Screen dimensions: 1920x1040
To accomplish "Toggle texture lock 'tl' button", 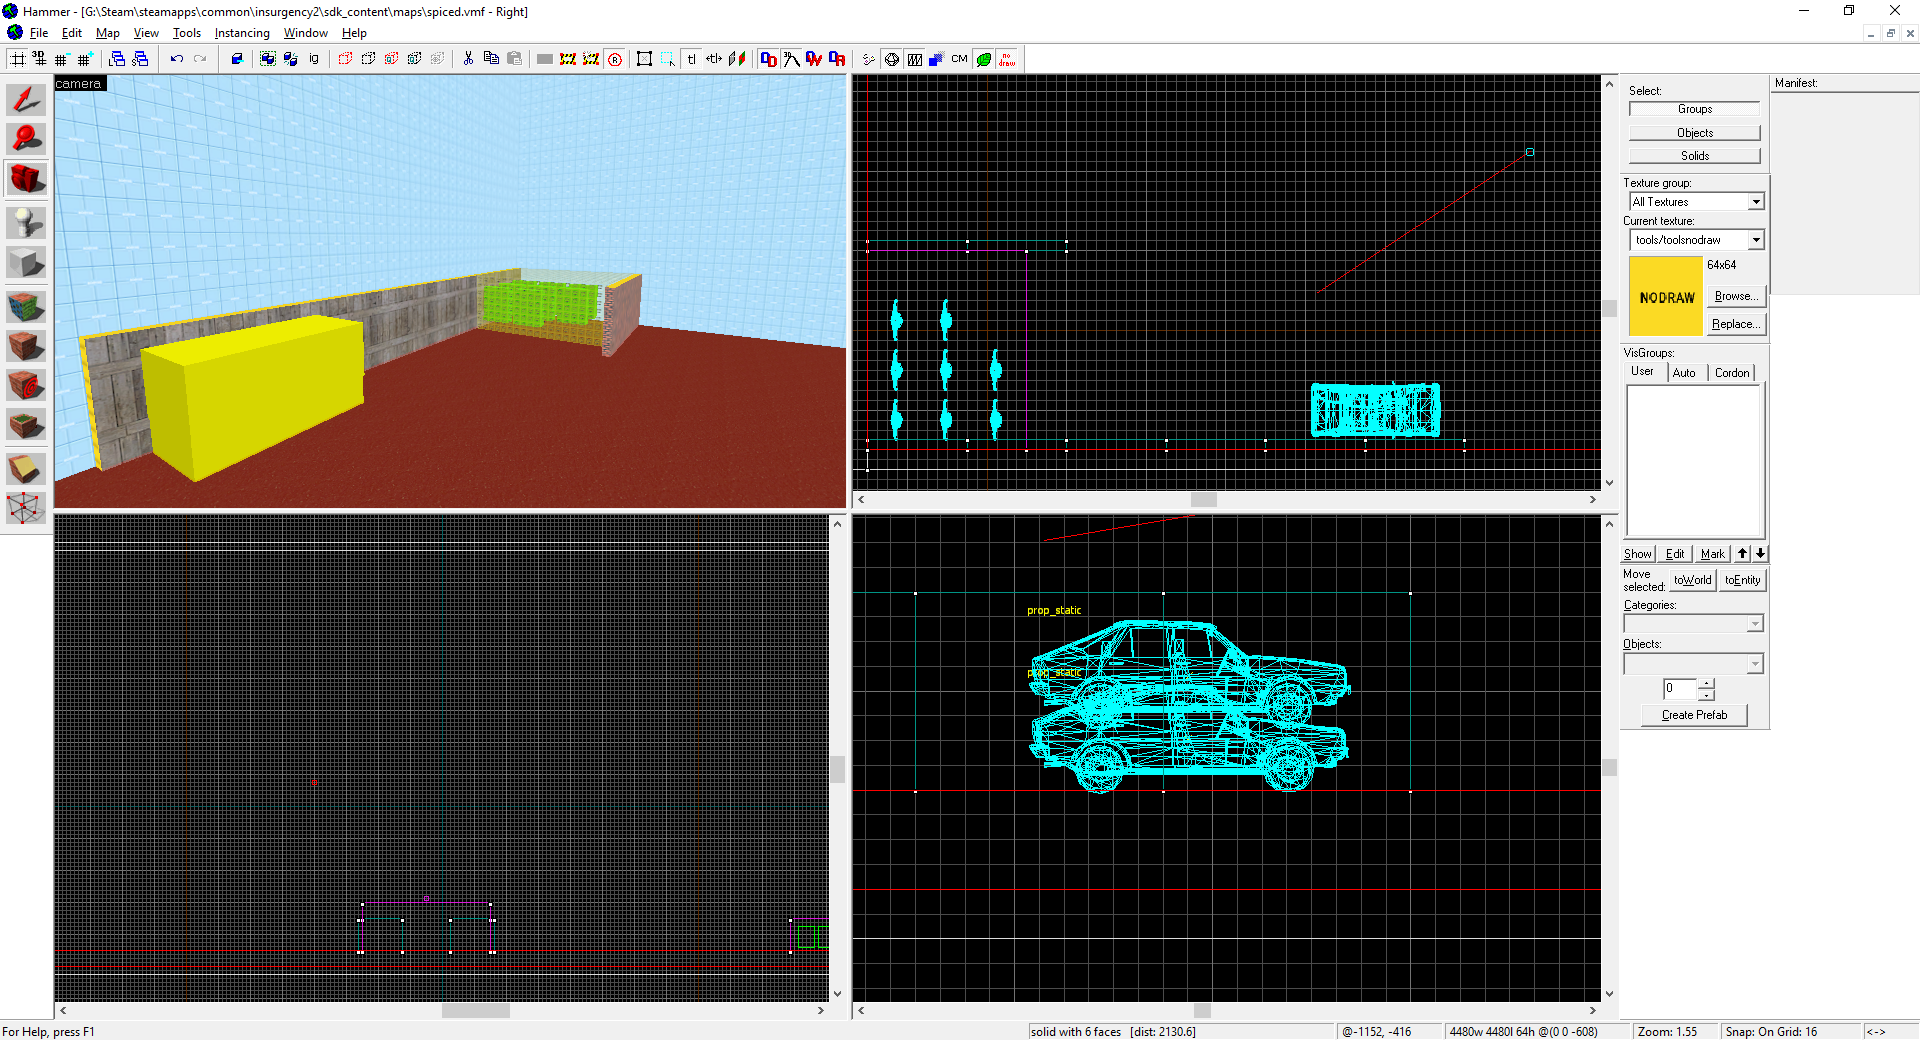I will [x=691, y=59].
